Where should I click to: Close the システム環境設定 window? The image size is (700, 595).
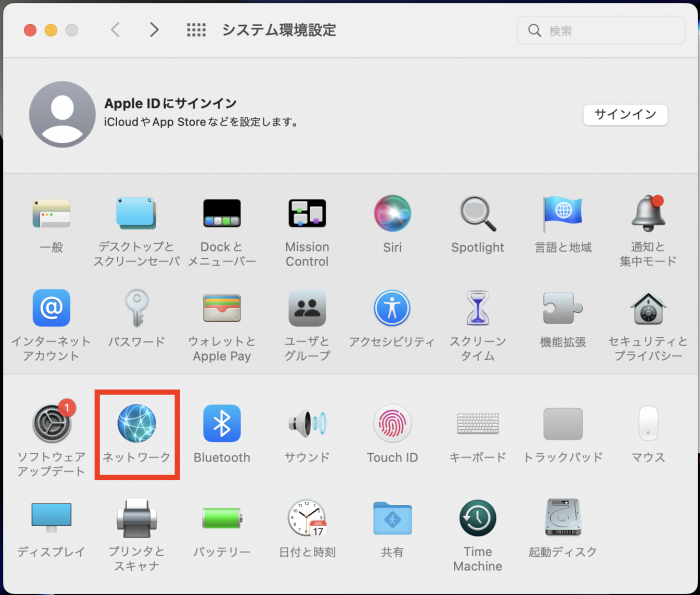(30, 30)
